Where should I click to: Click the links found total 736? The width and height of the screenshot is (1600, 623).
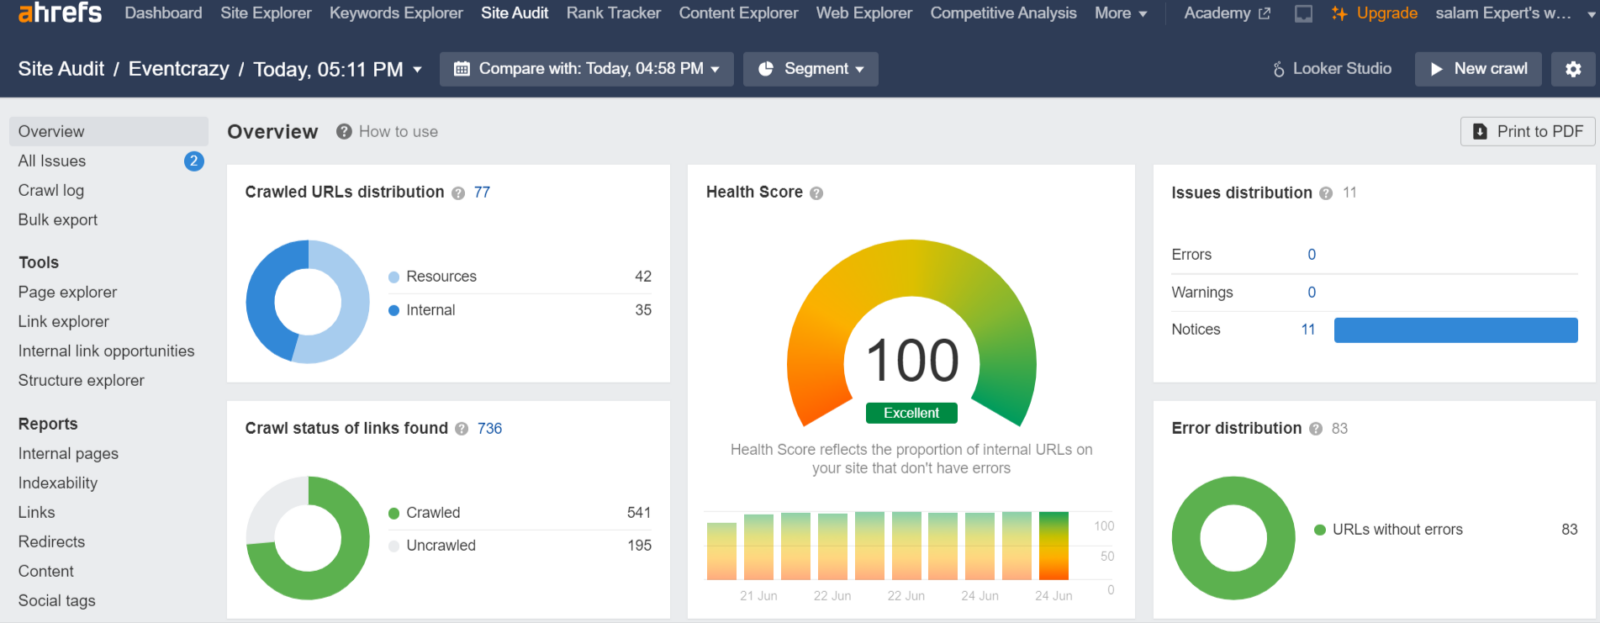490,428
